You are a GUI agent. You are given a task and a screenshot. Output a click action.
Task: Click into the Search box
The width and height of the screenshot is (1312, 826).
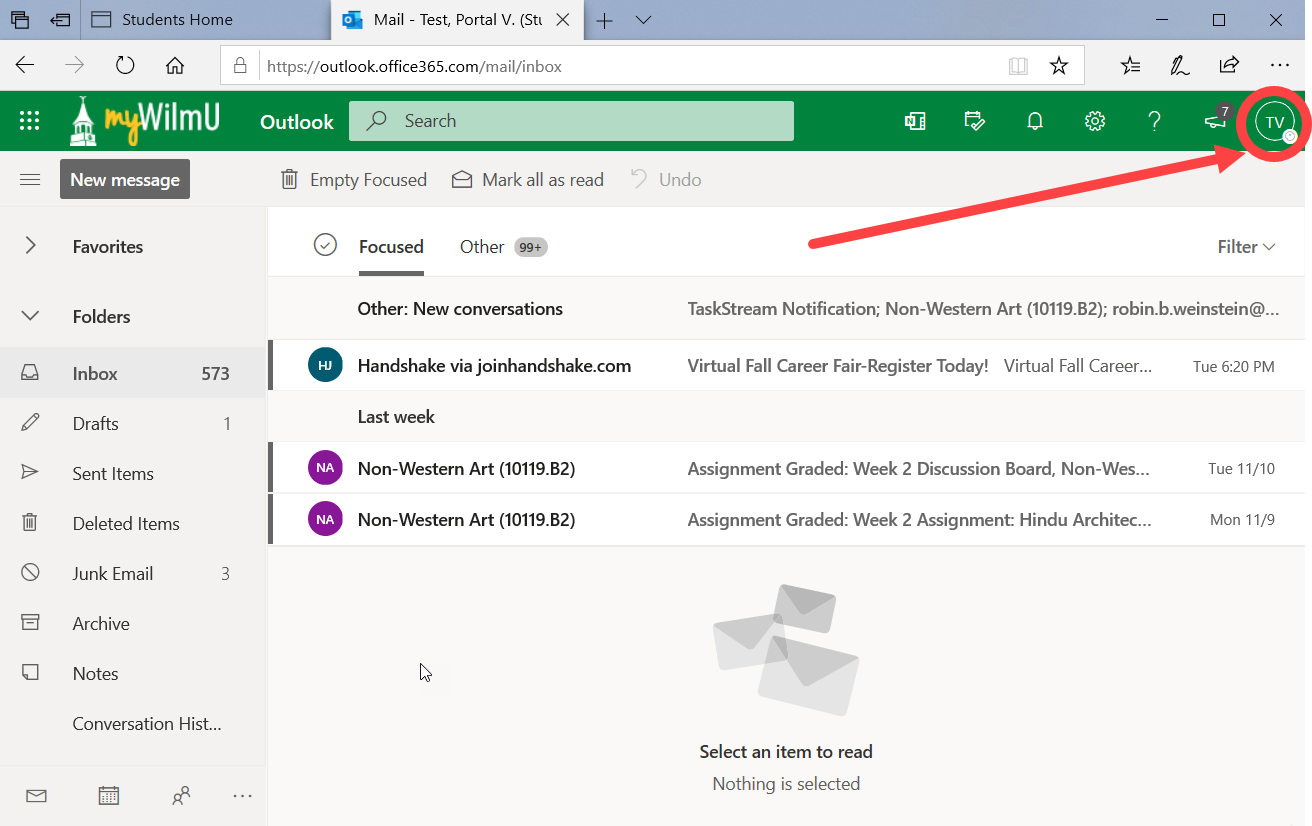point(571,121)
